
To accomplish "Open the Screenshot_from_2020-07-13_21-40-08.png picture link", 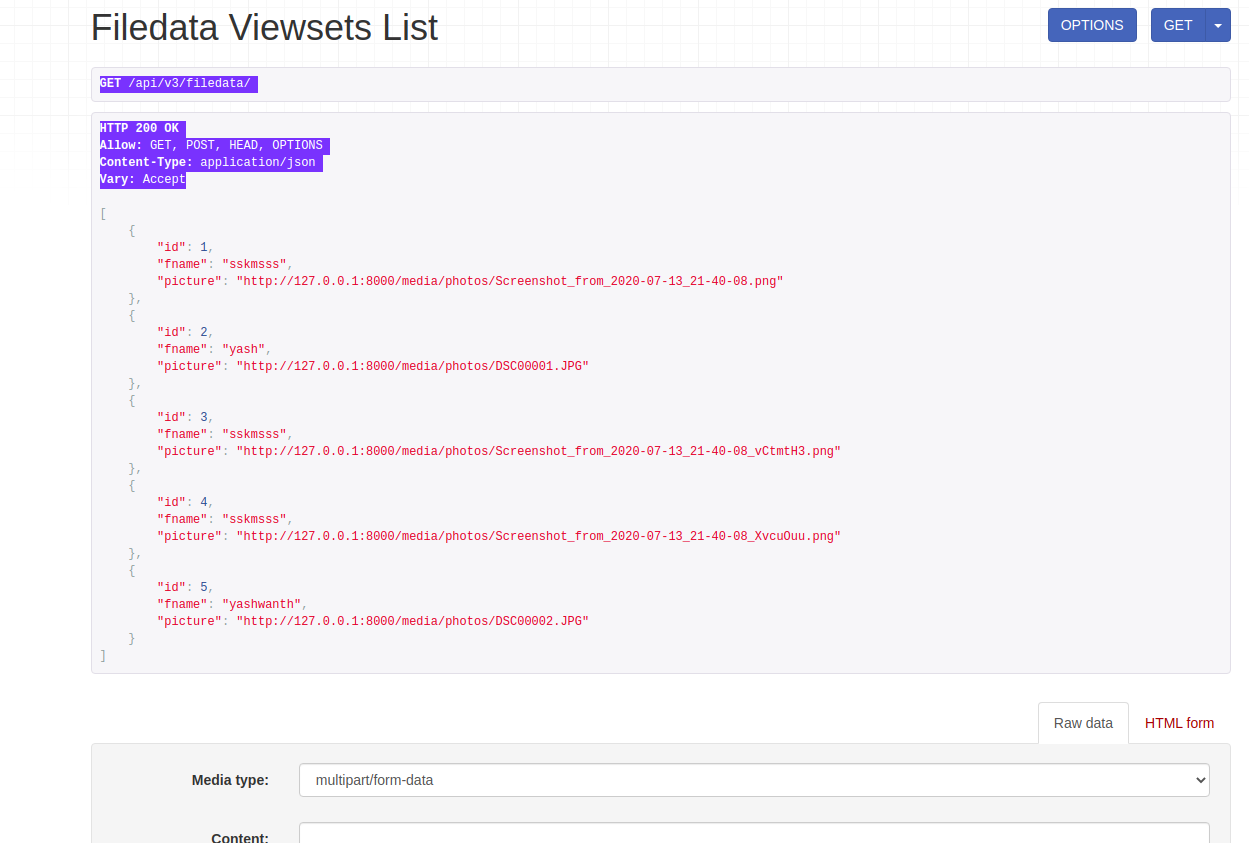I will tap(509, 281).
